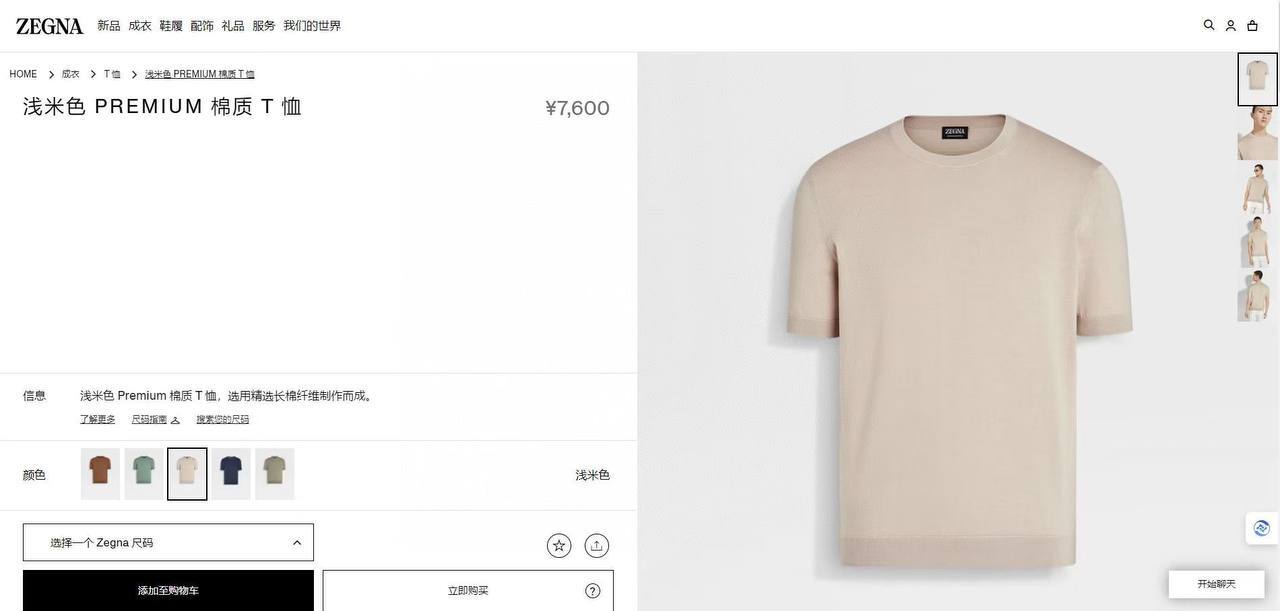
Task: Expand the 选择一个 Zegna 尺码 dropdown
Action: pyautogui.click(x=168, y=542)
